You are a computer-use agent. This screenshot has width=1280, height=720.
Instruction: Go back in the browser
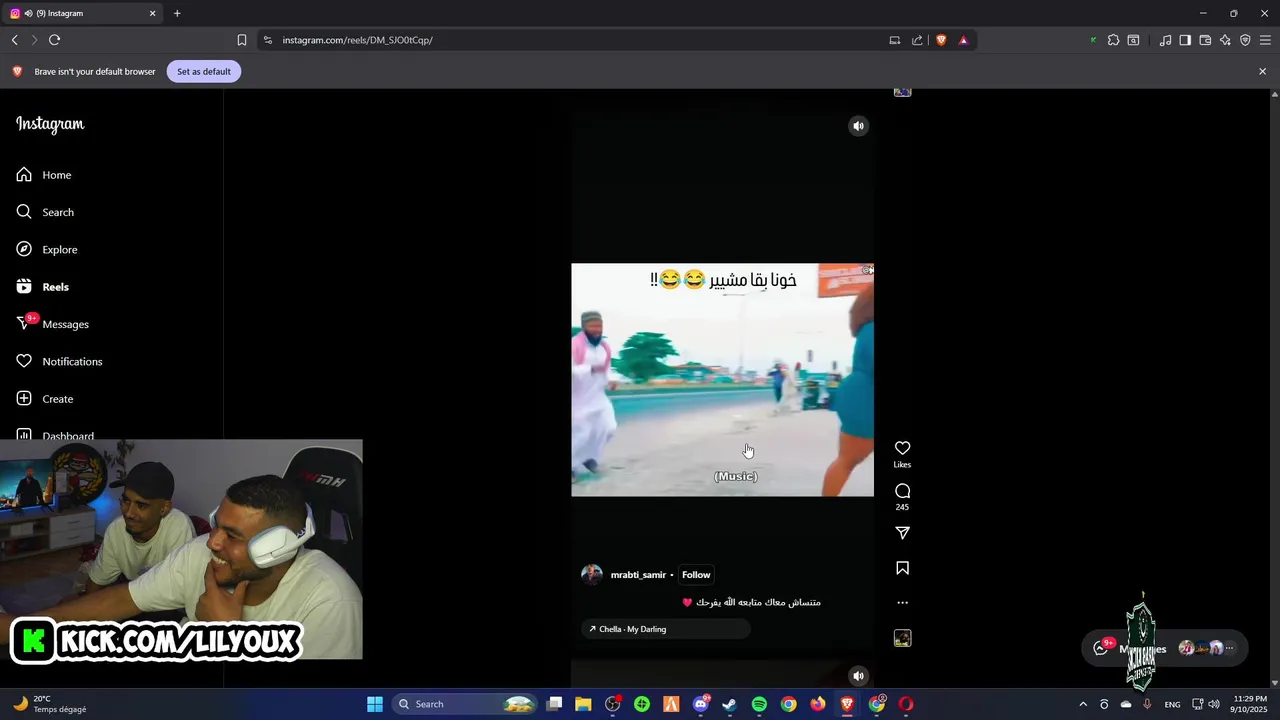point(15,40)
